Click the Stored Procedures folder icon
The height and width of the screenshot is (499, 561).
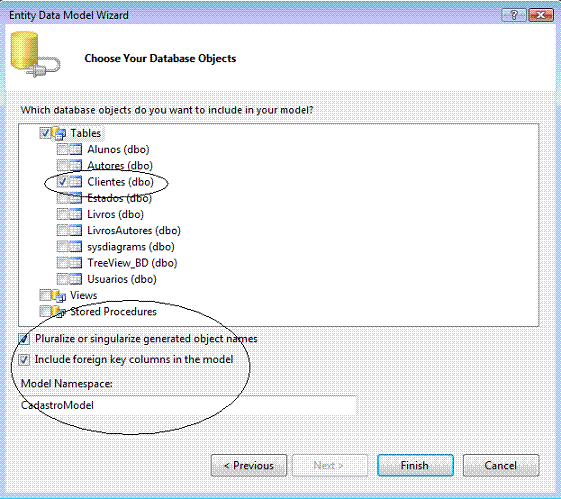[59, 312]
